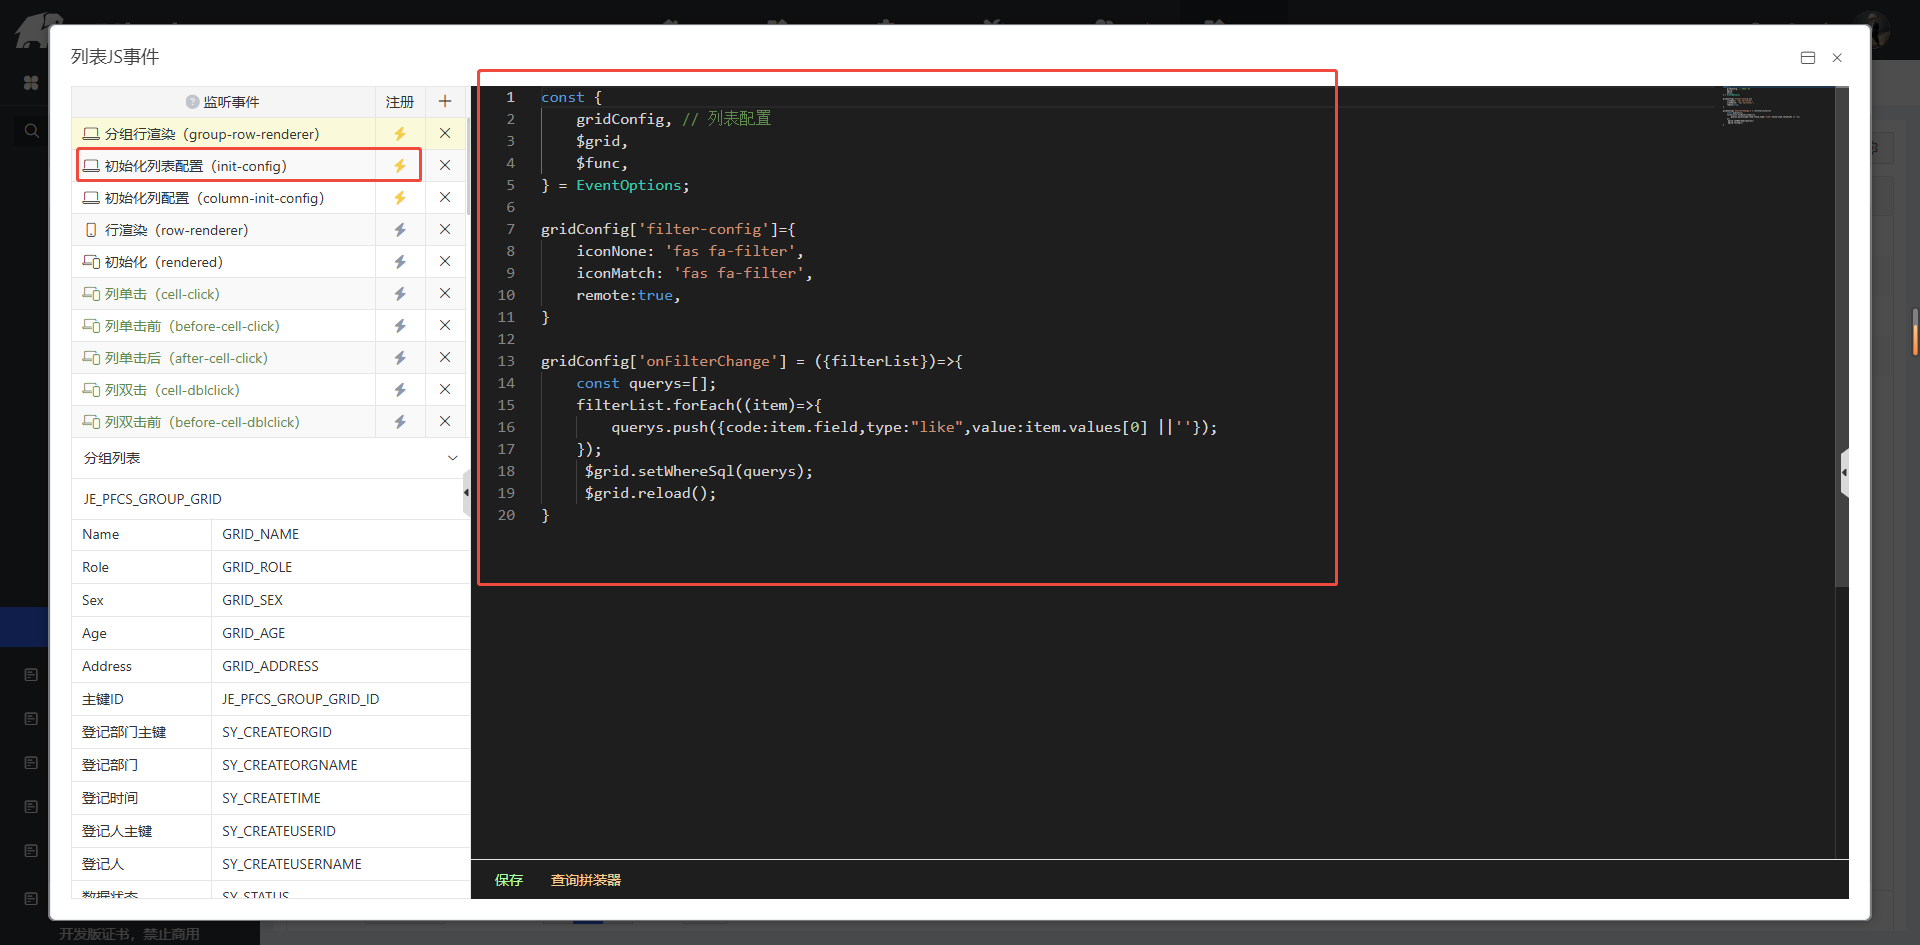Image resolution: width=1920 pixels, height=945 pixels.
Task: Click the code editor vertical scrollbar
Action: [1842, 335]
